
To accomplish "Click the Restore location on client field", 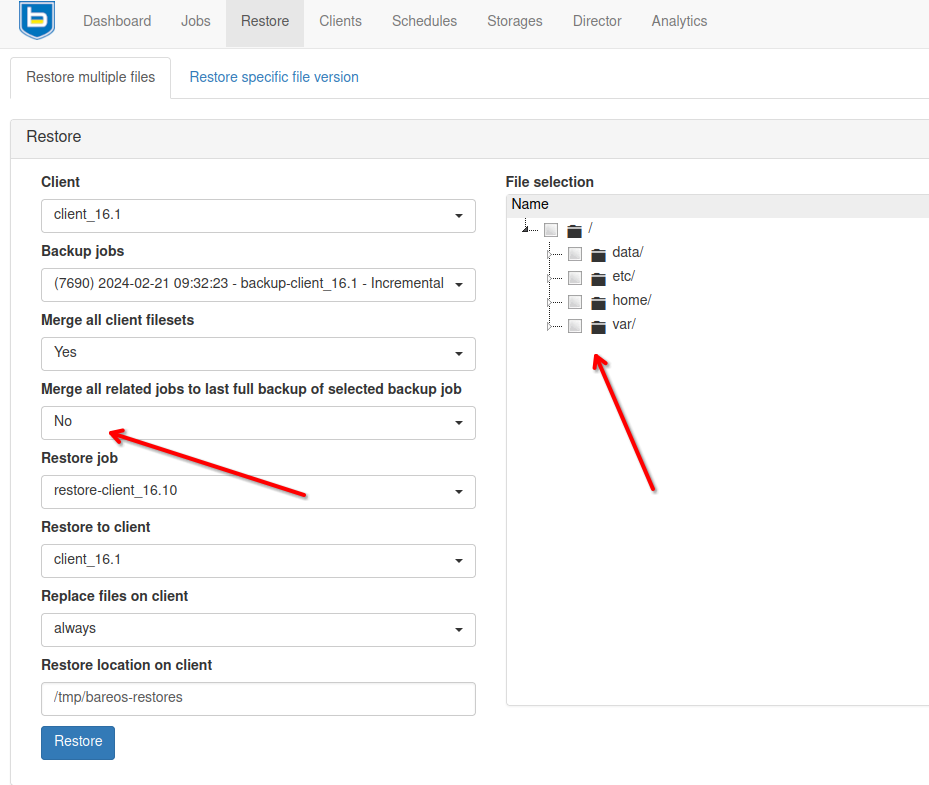I will (258, 698).
